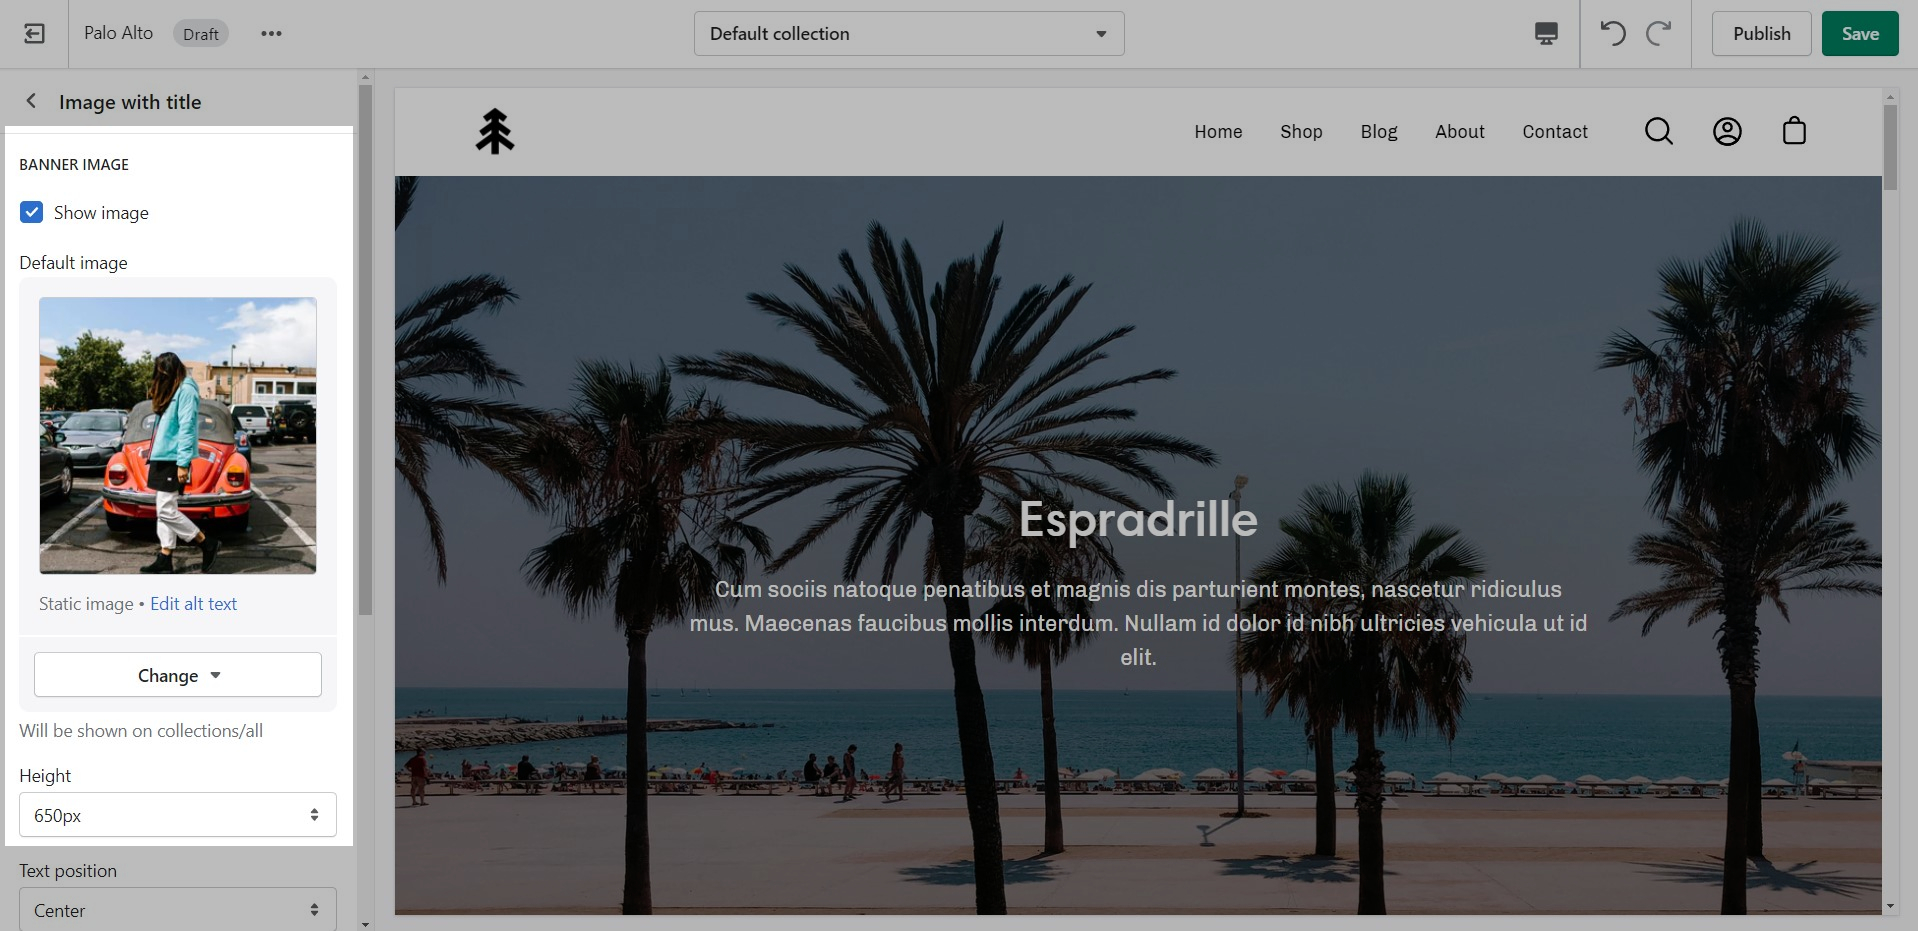Image resolution: width=1918 pixels, height=931 pixels.
Task: Open the Default collection template dropdown
Action: pos(908,34)
